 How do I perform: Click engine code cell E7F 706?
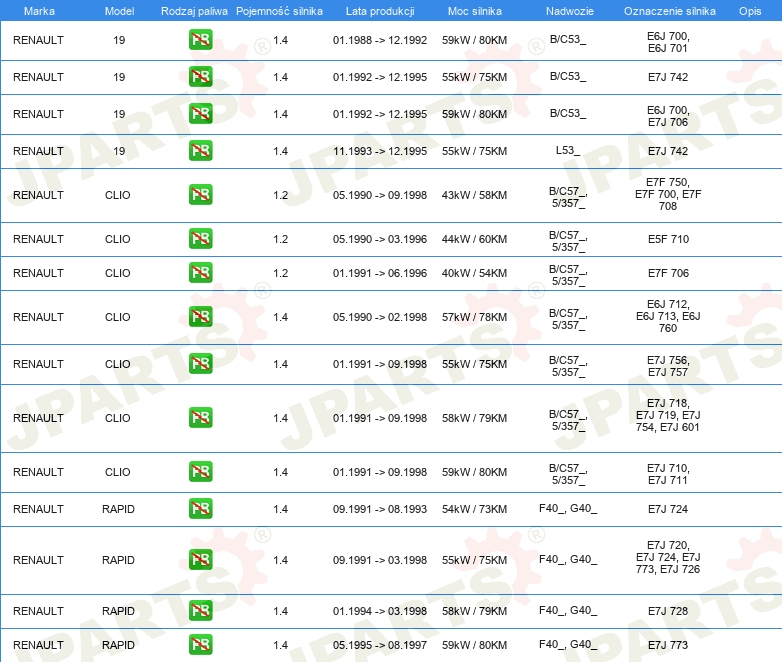(668, 273)
